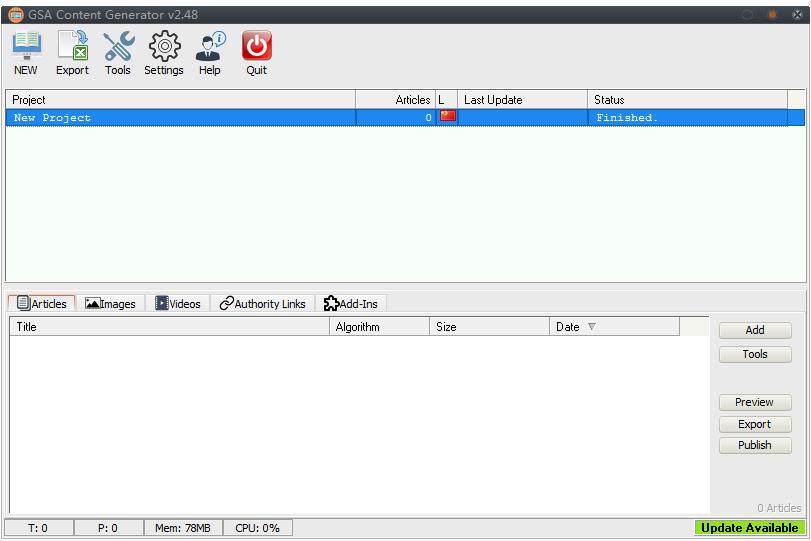Click the China flag in project row
The height and width of the screenshot is (541, 811).
point(447,116)
